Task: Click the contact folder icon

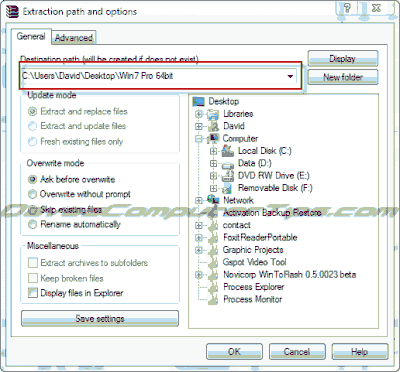Action: (x=213, y=225)
